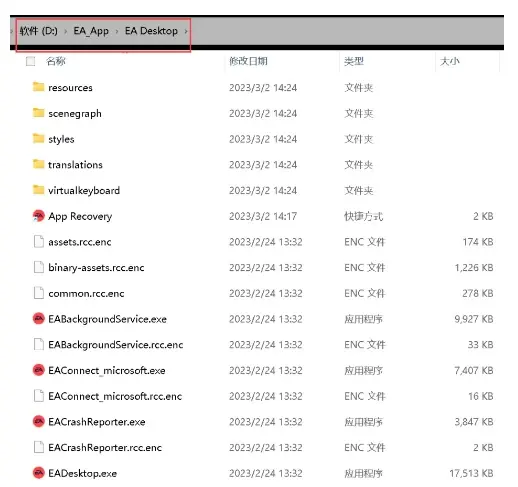Select the EAConnect_microsoft.rcc.enc file name

(x=115, y=396)
